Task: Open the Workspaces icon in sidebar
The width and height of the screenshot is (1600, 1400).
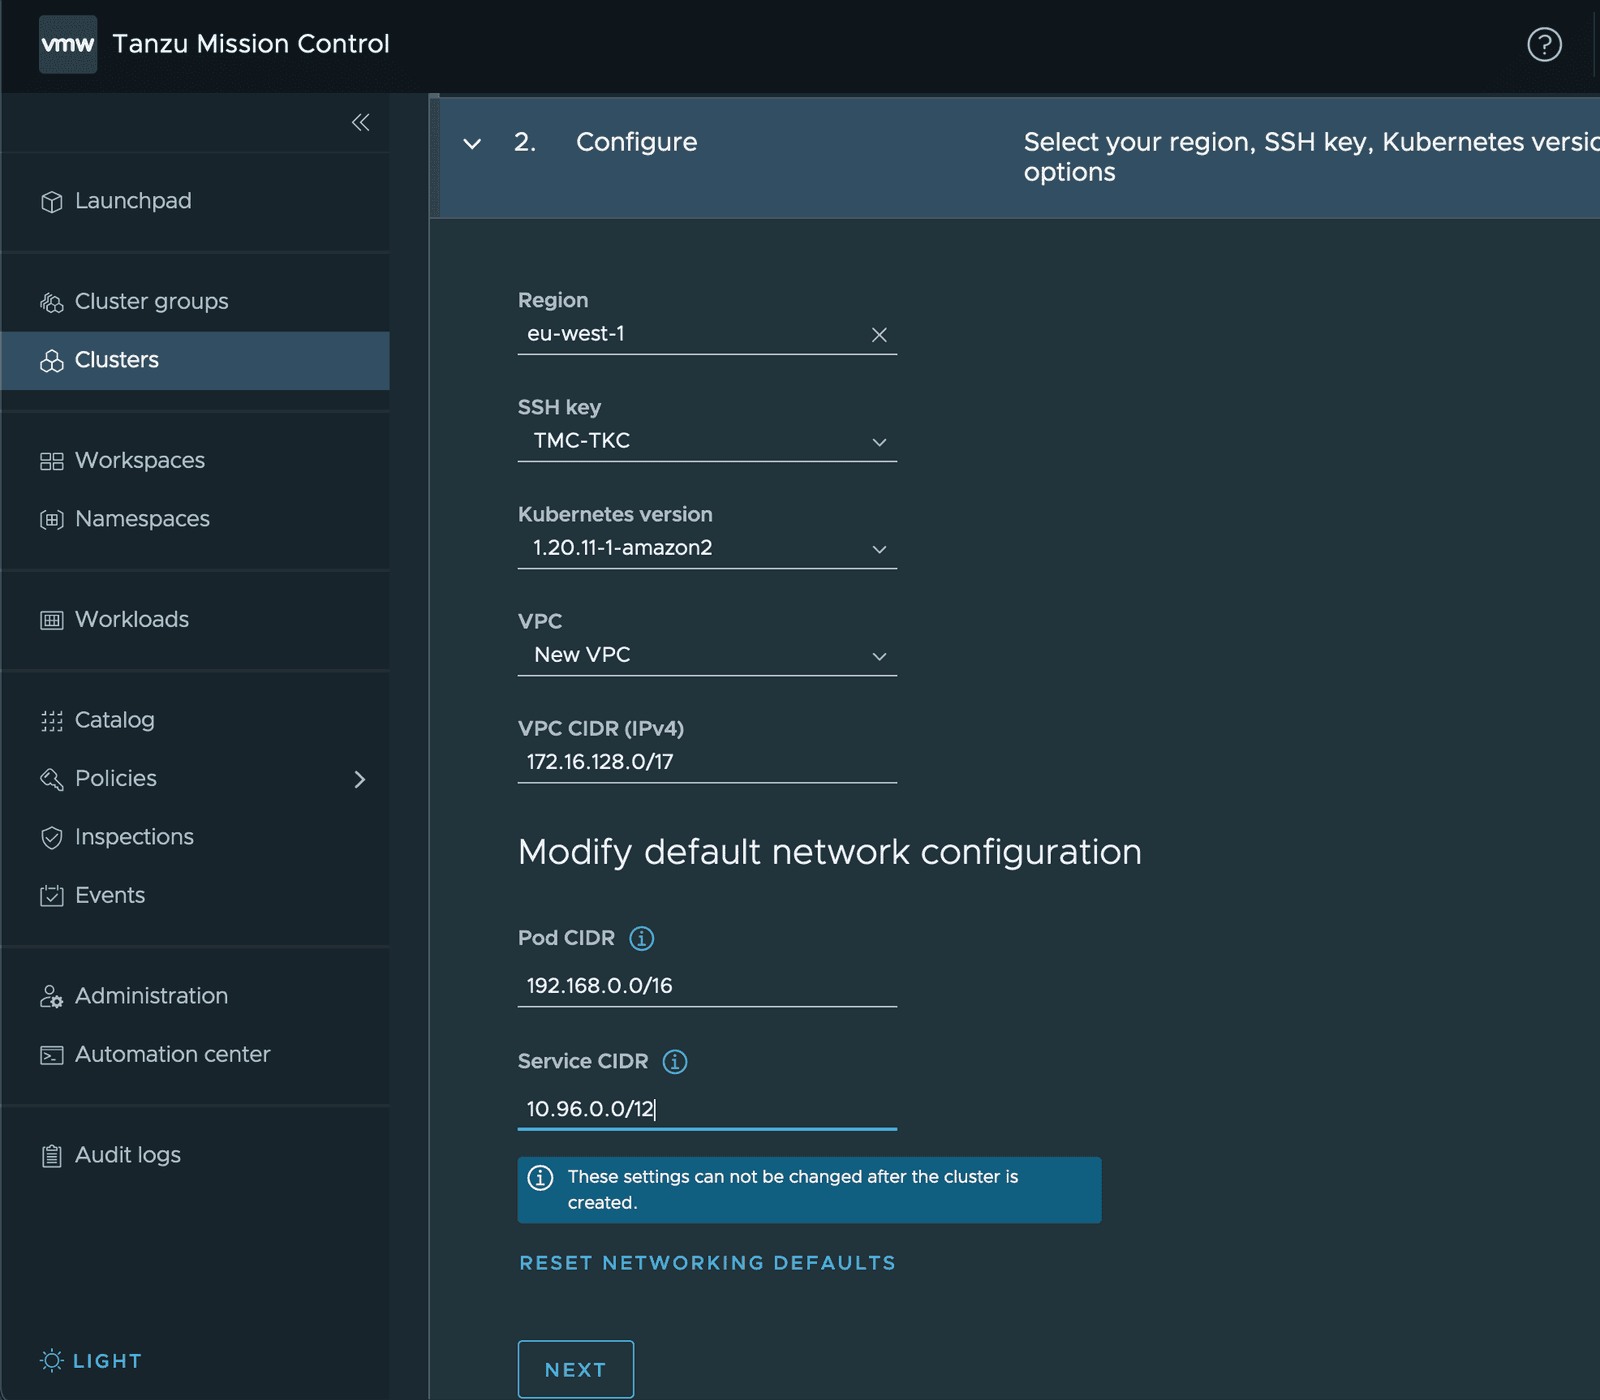Action: (51, 460)
